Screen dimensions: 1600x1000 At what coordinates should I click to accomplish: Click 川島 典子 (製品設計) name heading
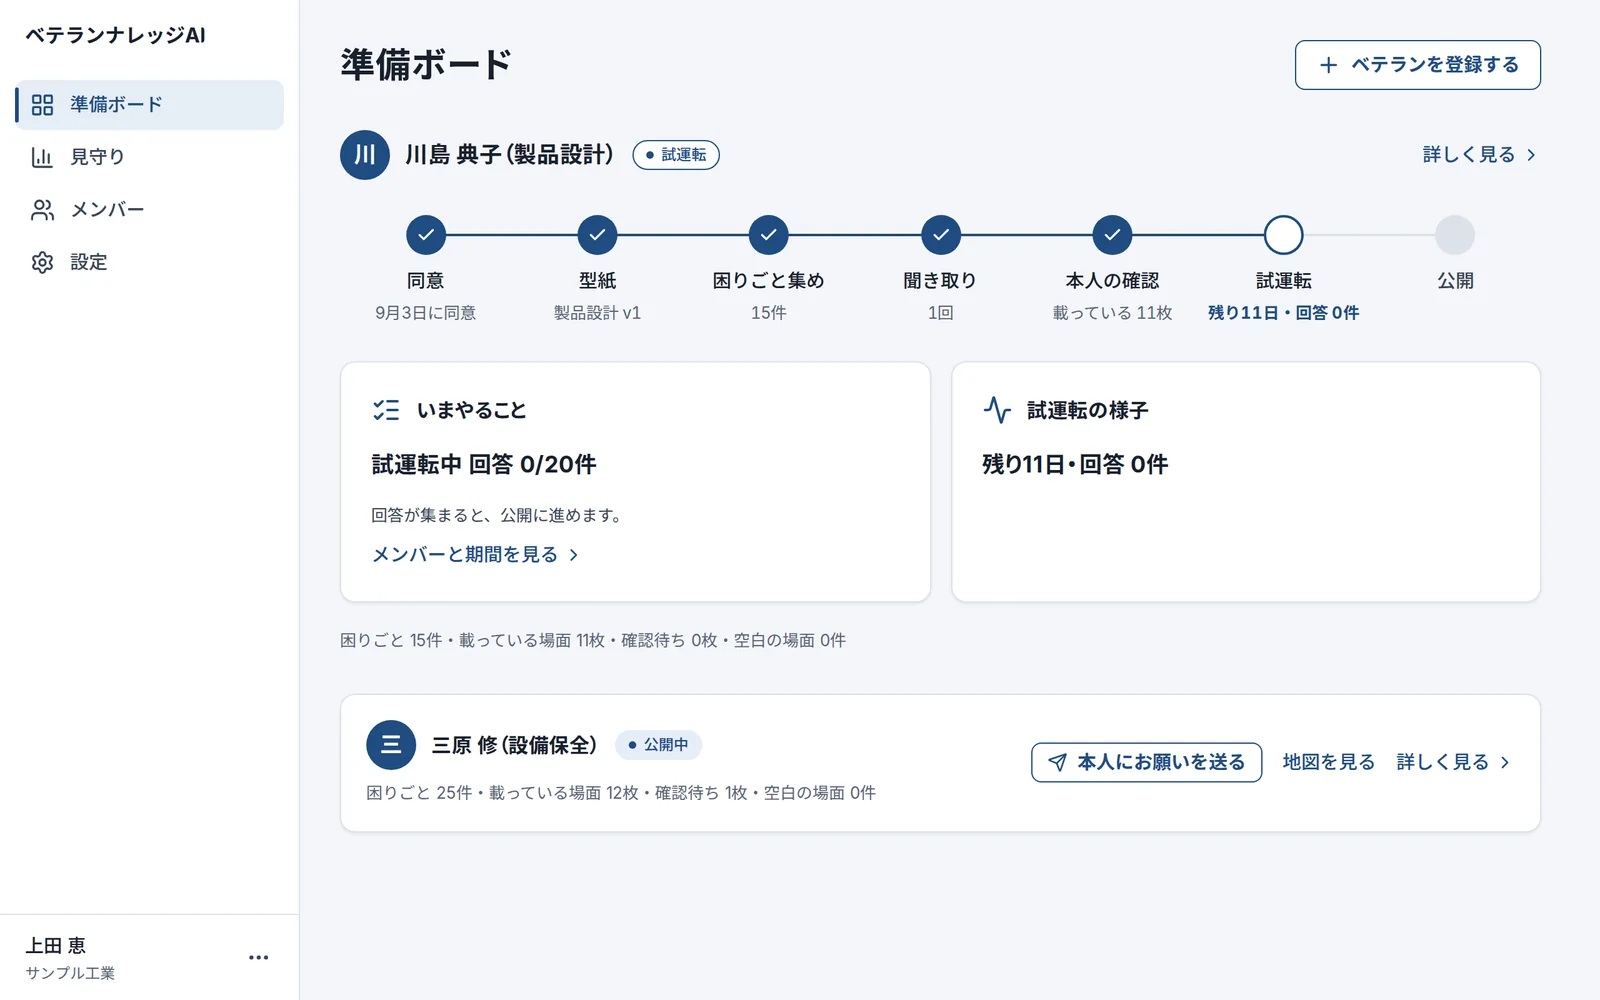tap(509, 155)
